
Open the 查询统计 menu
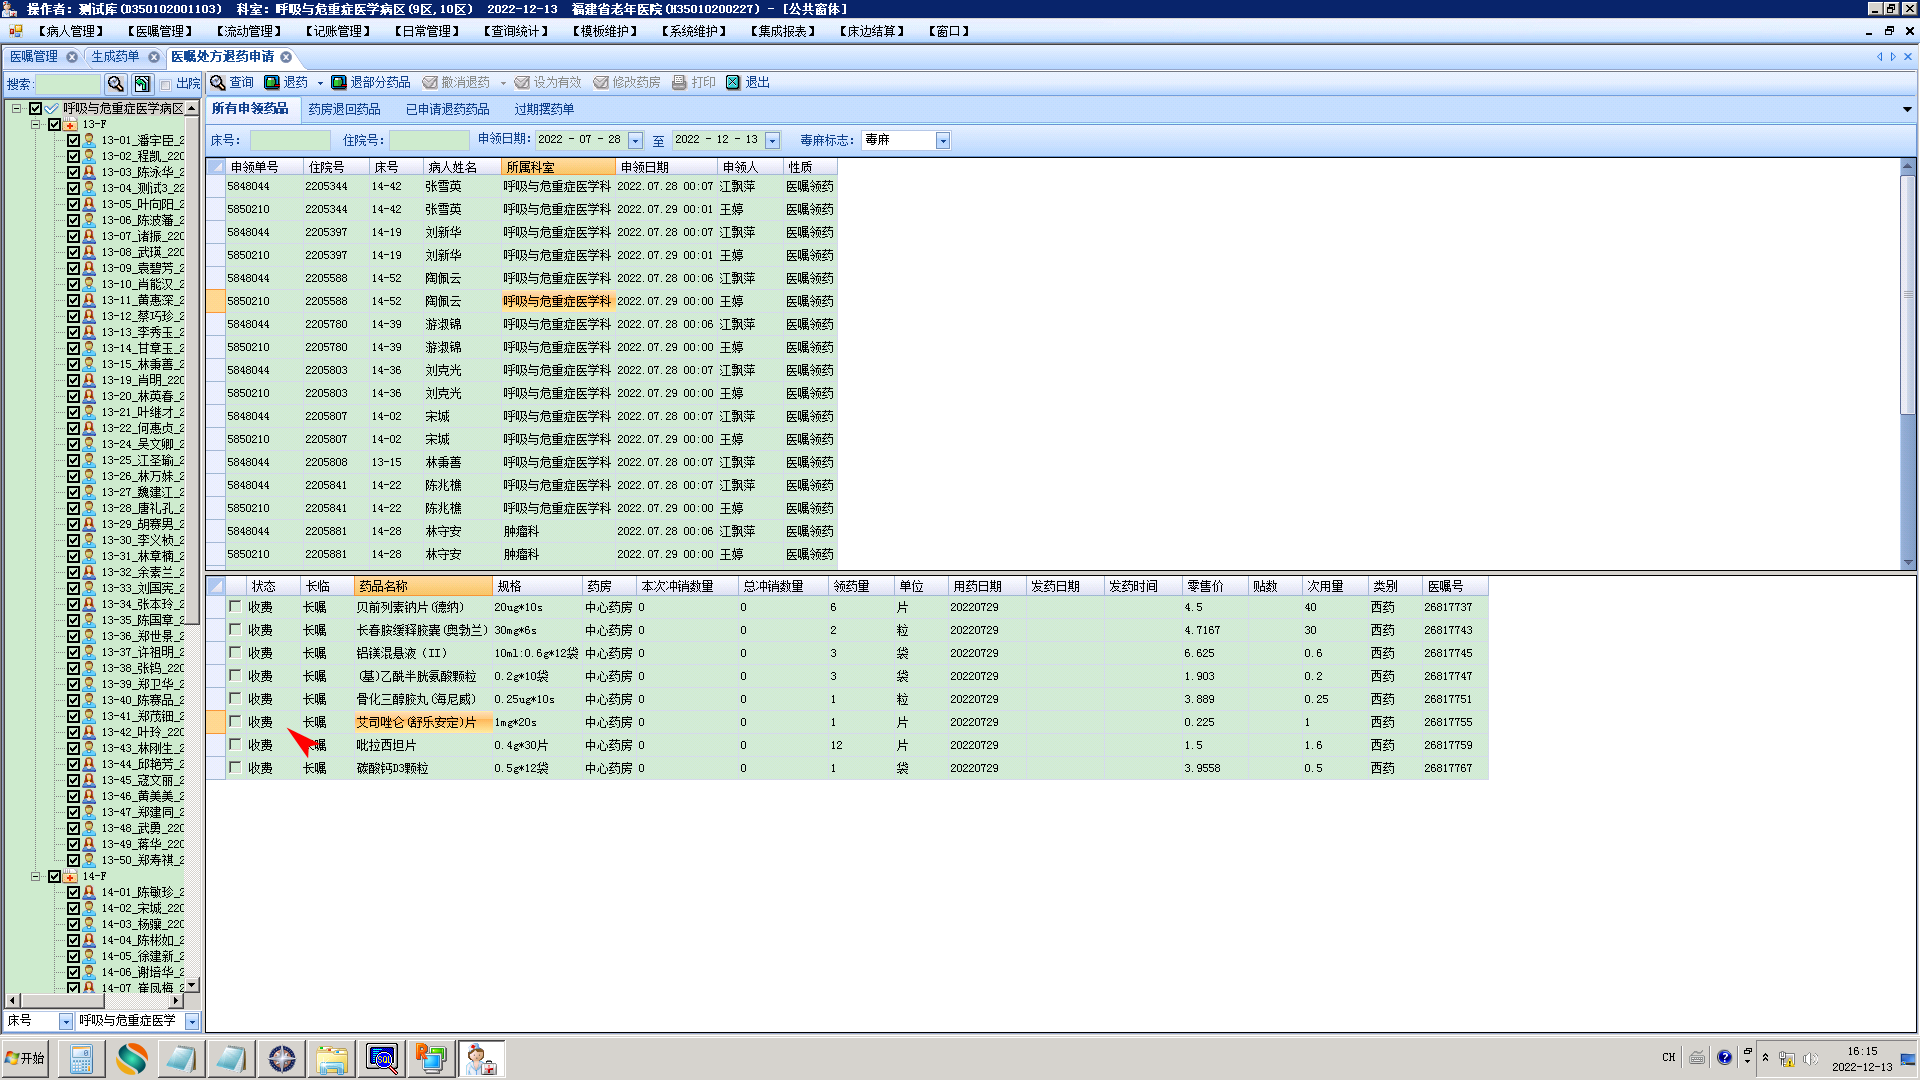[516, 31]
